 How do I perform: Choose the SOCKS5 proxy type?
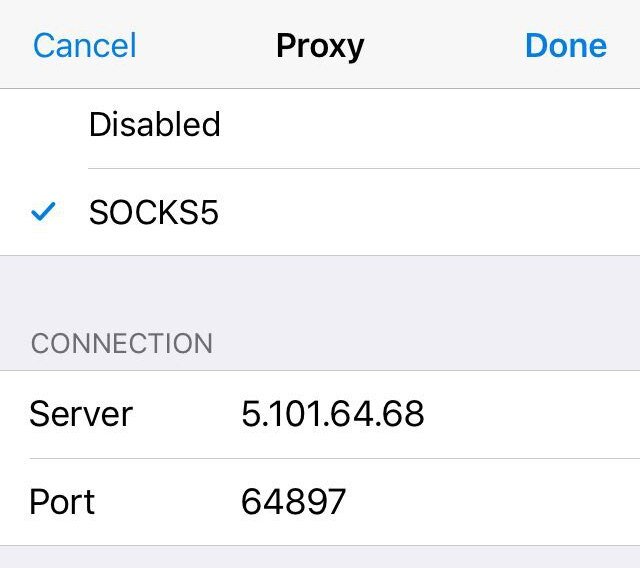click(x=320, y=212)
